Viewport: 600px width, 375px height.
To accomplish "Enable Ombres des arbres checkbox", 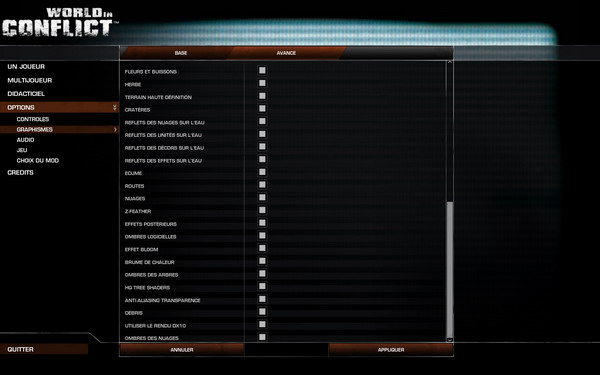I will pos(262,273).
